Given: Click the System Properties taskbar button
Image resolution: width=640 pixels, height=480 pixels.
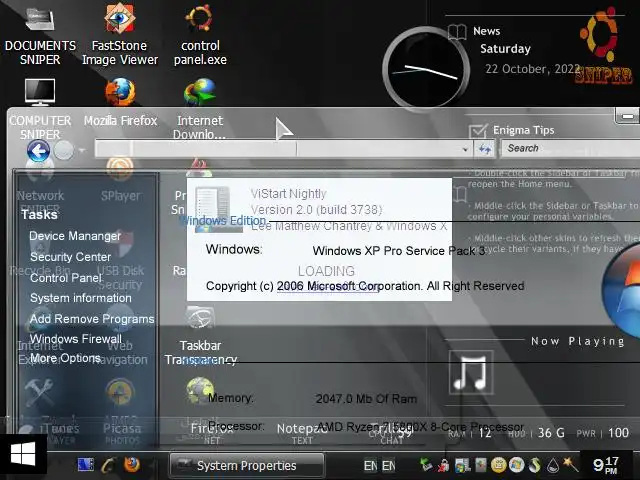Looking at the screenshot, I should pyautogui.click(x=247, y=465).
